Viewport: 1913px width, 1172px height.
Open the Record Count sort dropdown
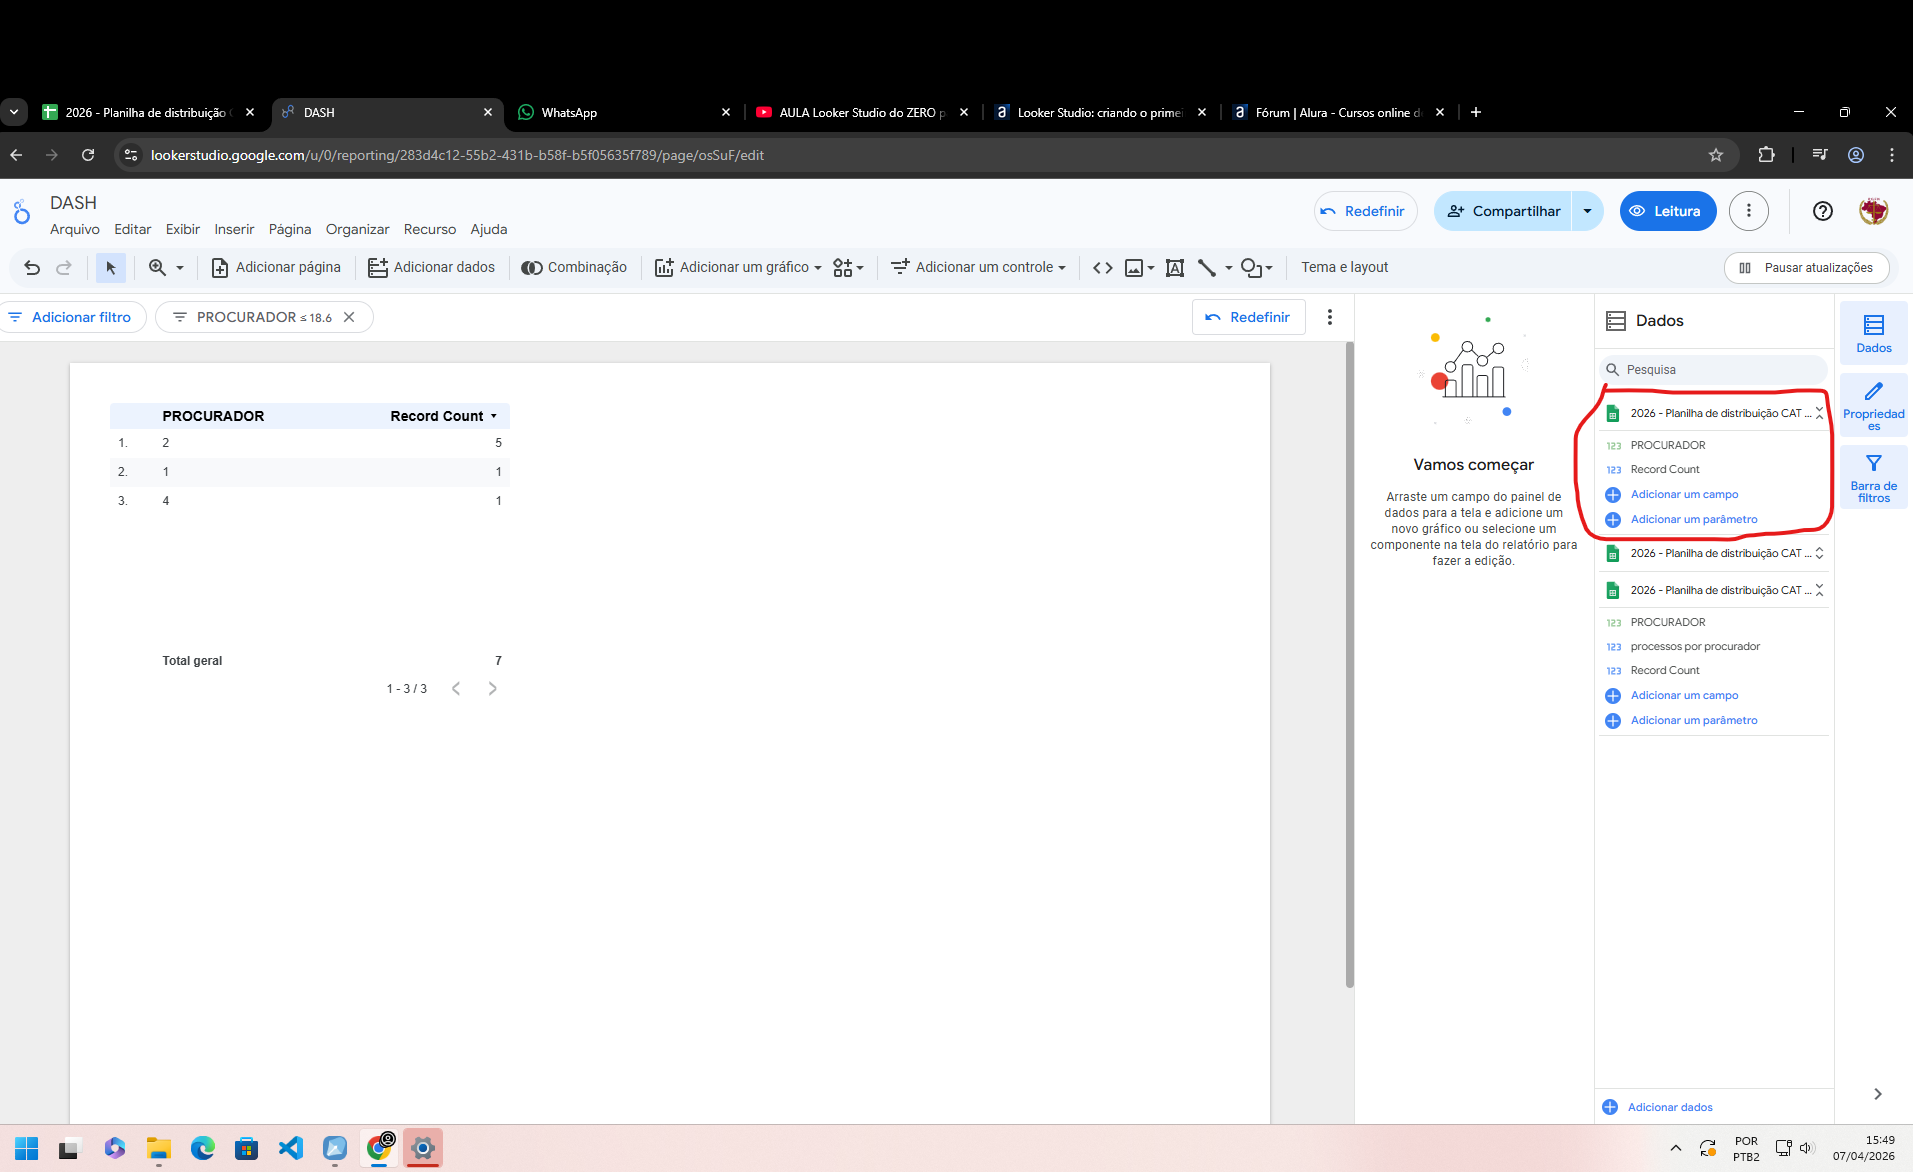point(494,415)
